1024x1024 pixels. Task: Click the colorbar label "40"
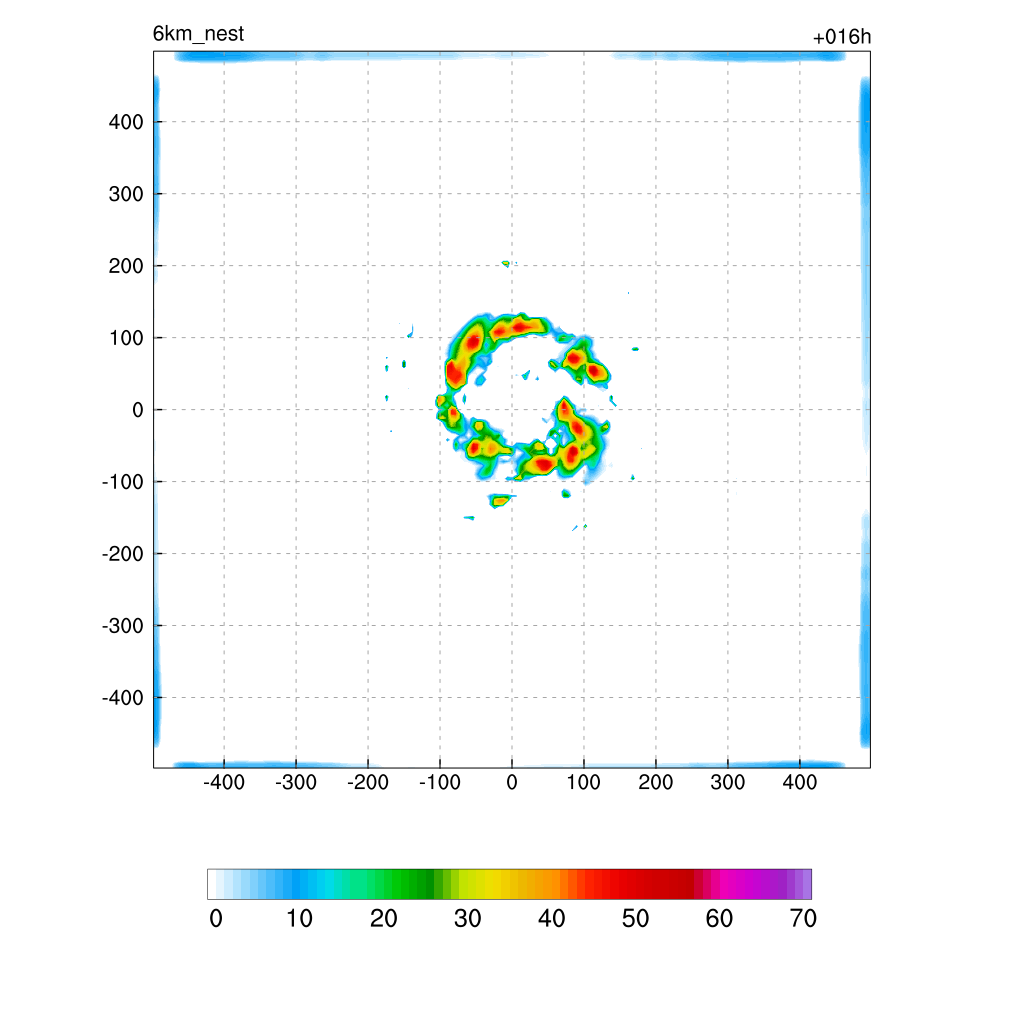pyautogui.click(x=551, y=919)
